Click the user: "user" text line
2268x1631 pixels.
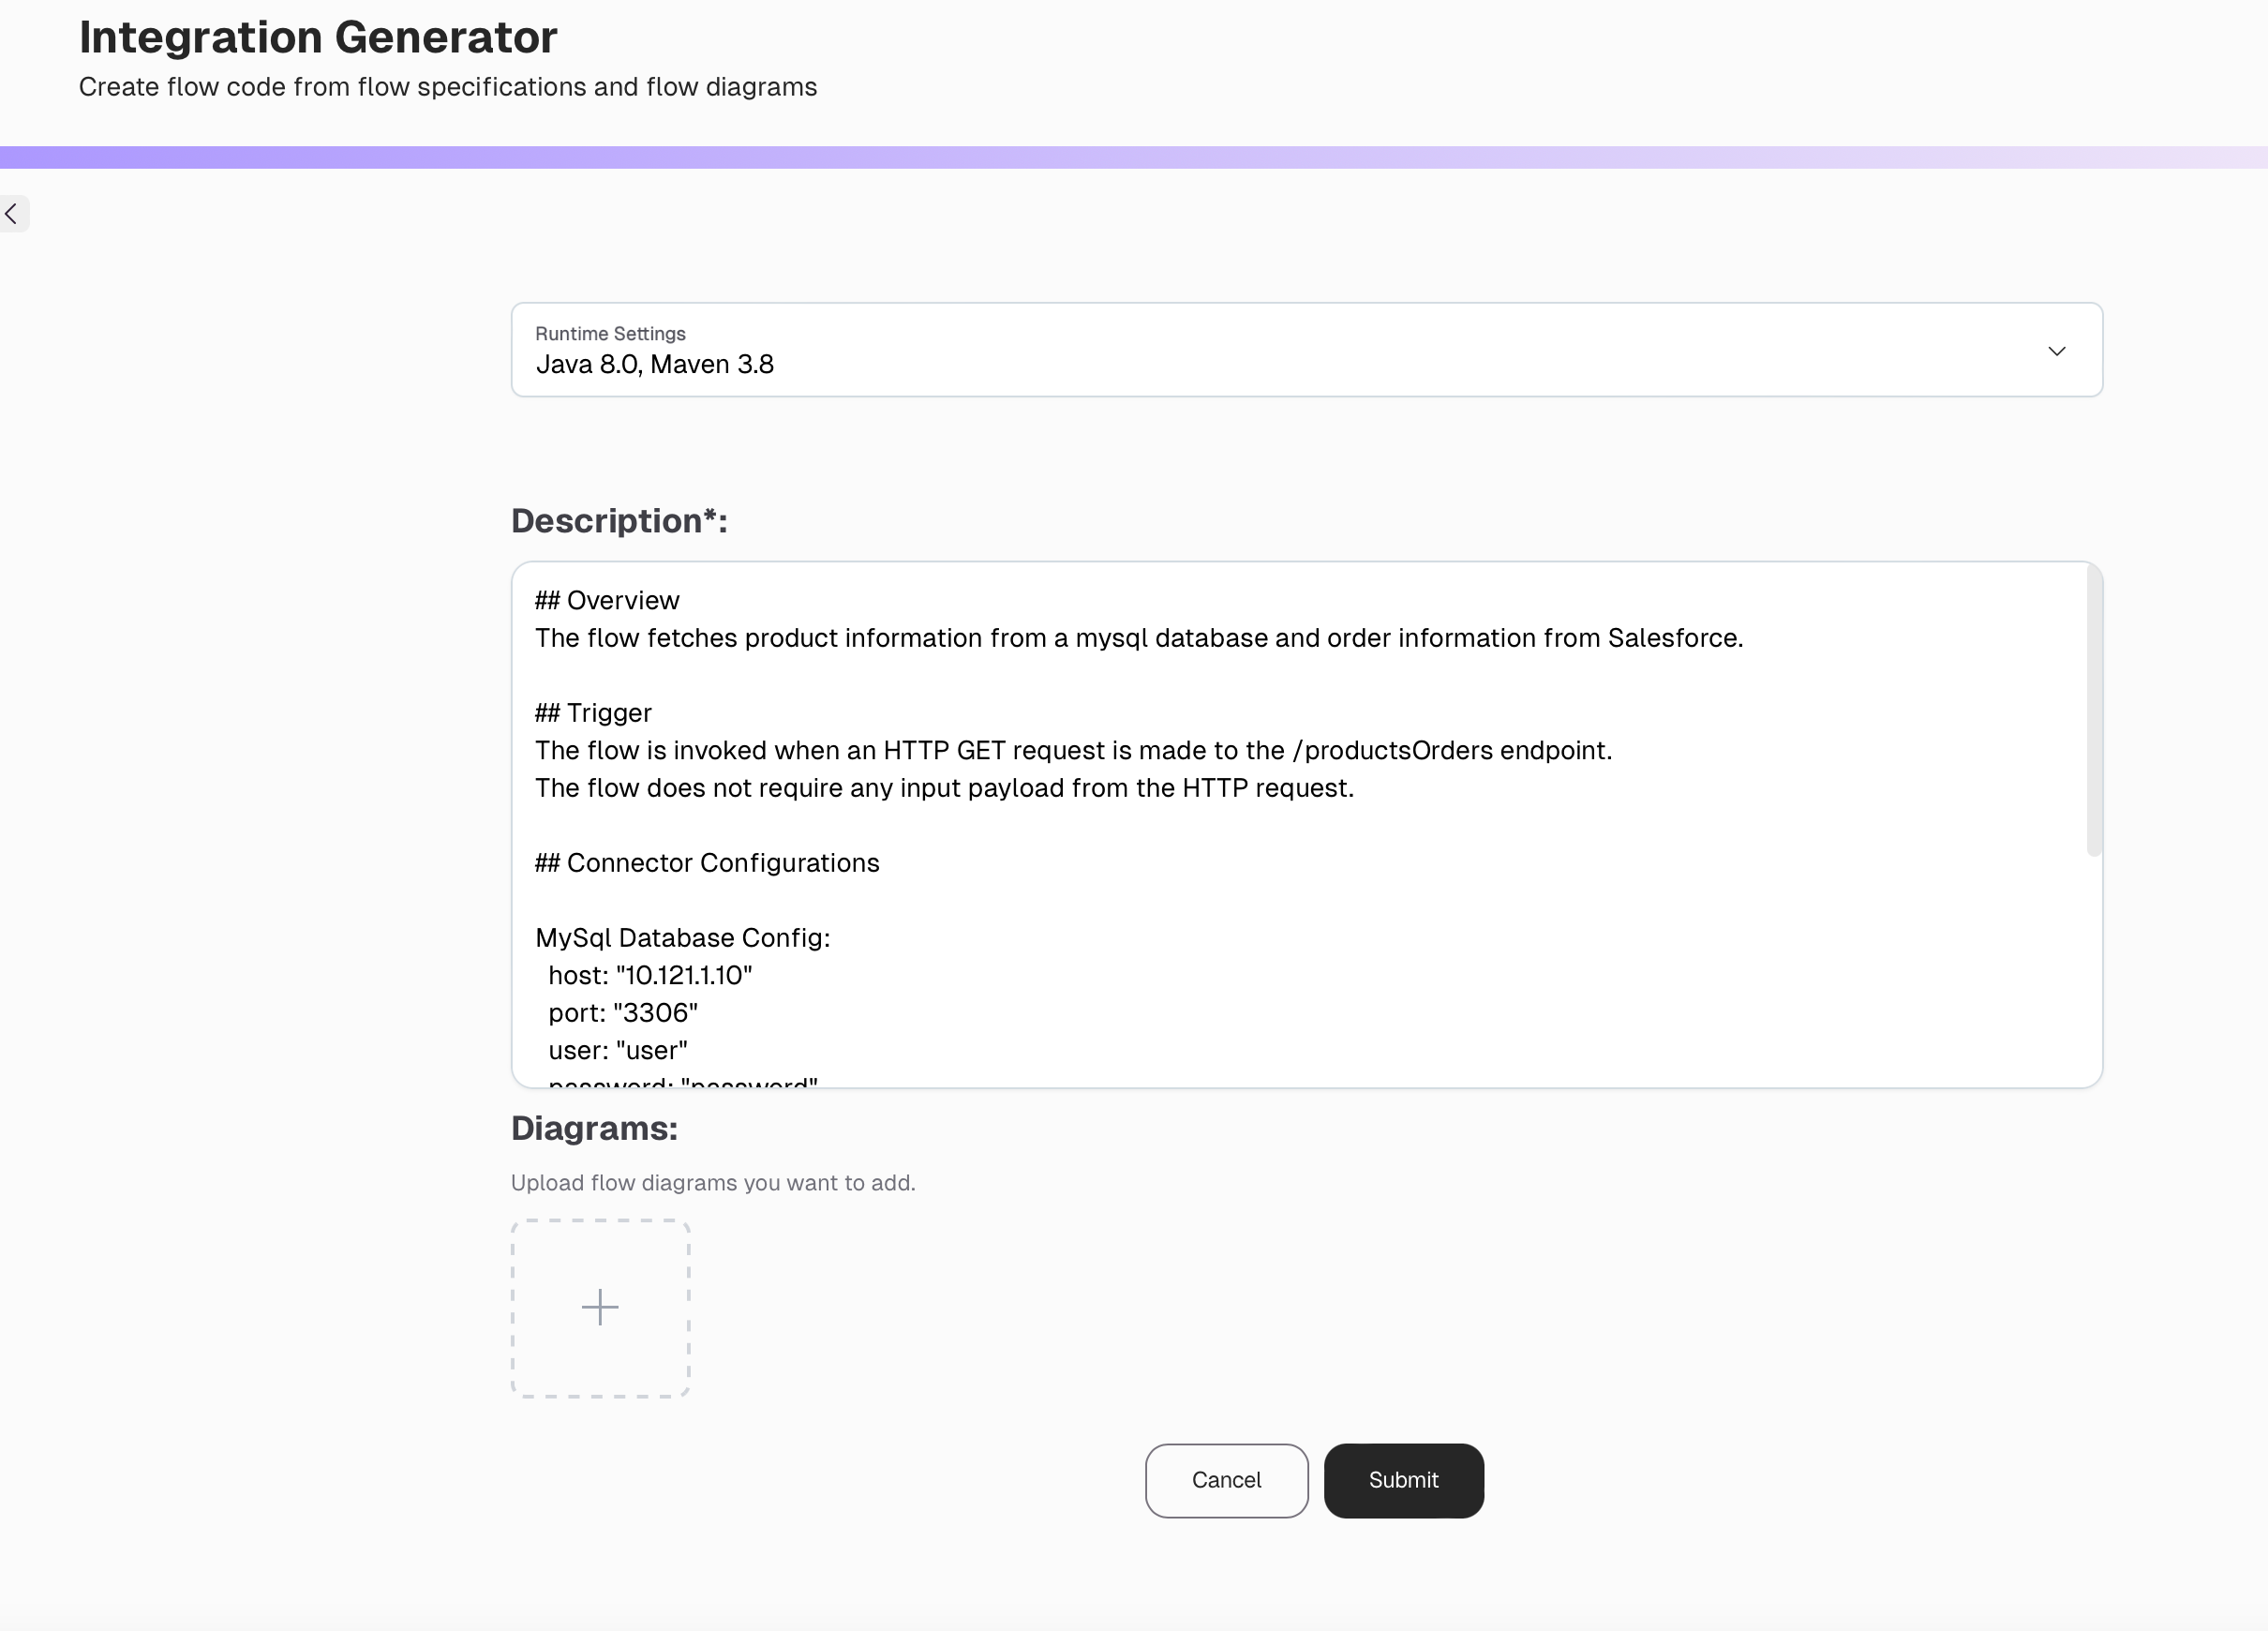tap(617, 1051)
